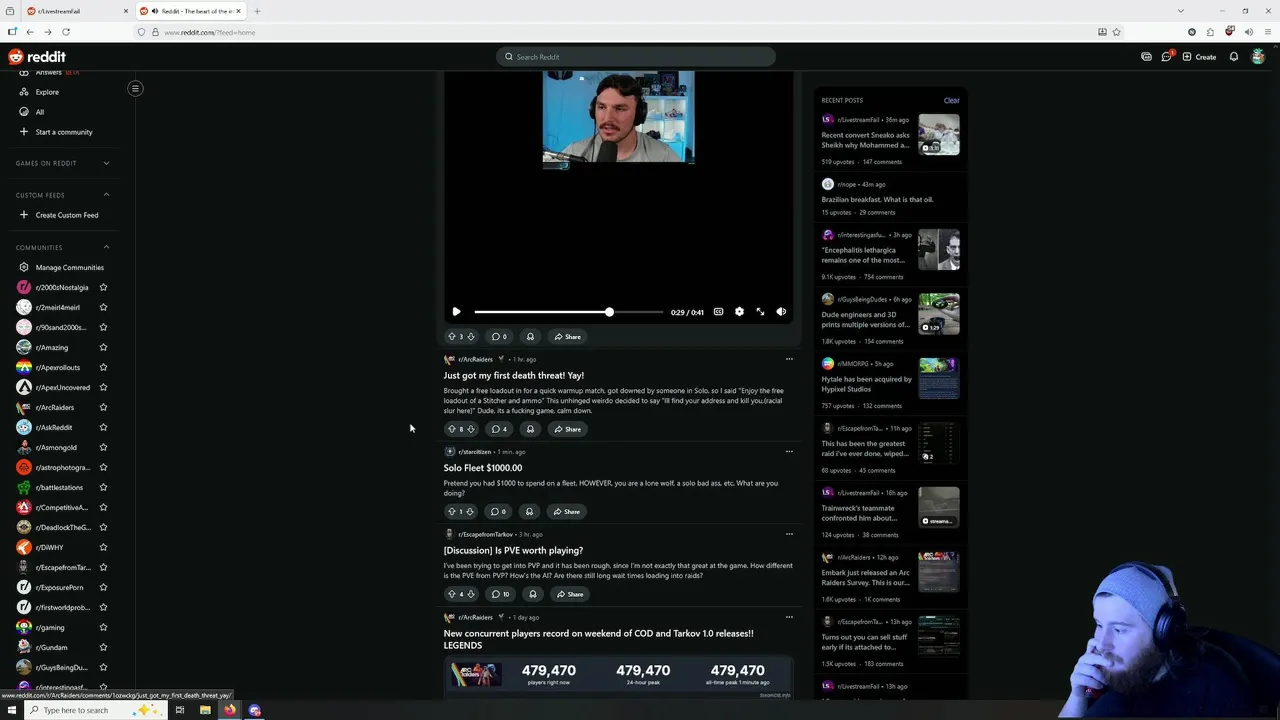The width and height of the screenshot is (1280, 720).
Task: Share the Solo Fleet post
Action: pyautogui.click(x=566, y=512)
